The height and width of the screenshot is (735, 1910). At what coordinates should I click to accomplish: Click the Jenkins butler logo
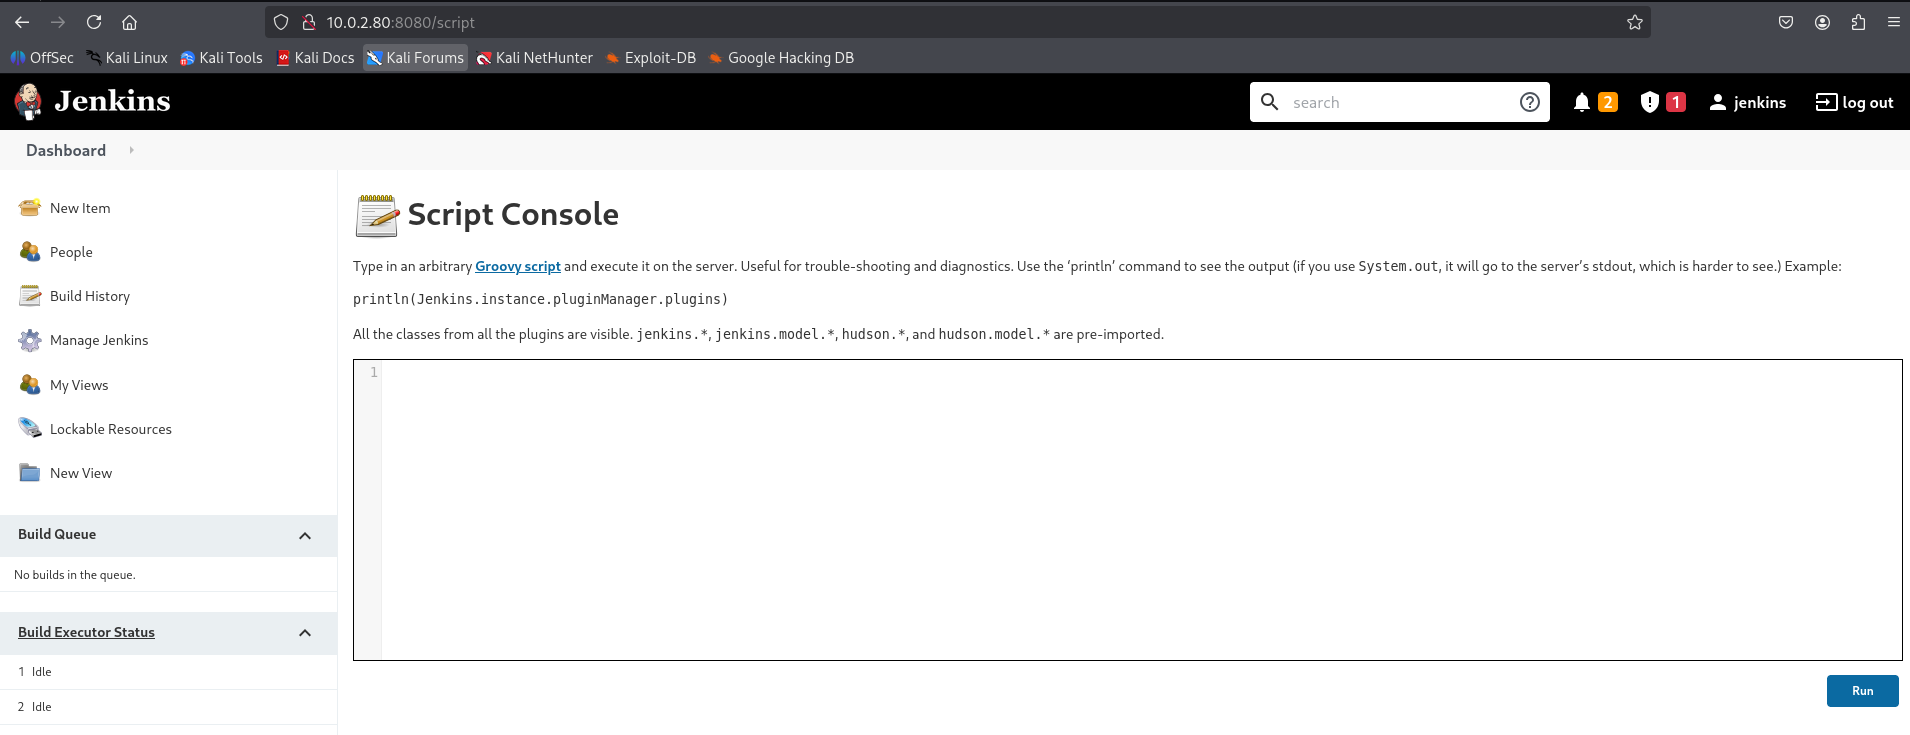tap(28, 101)
